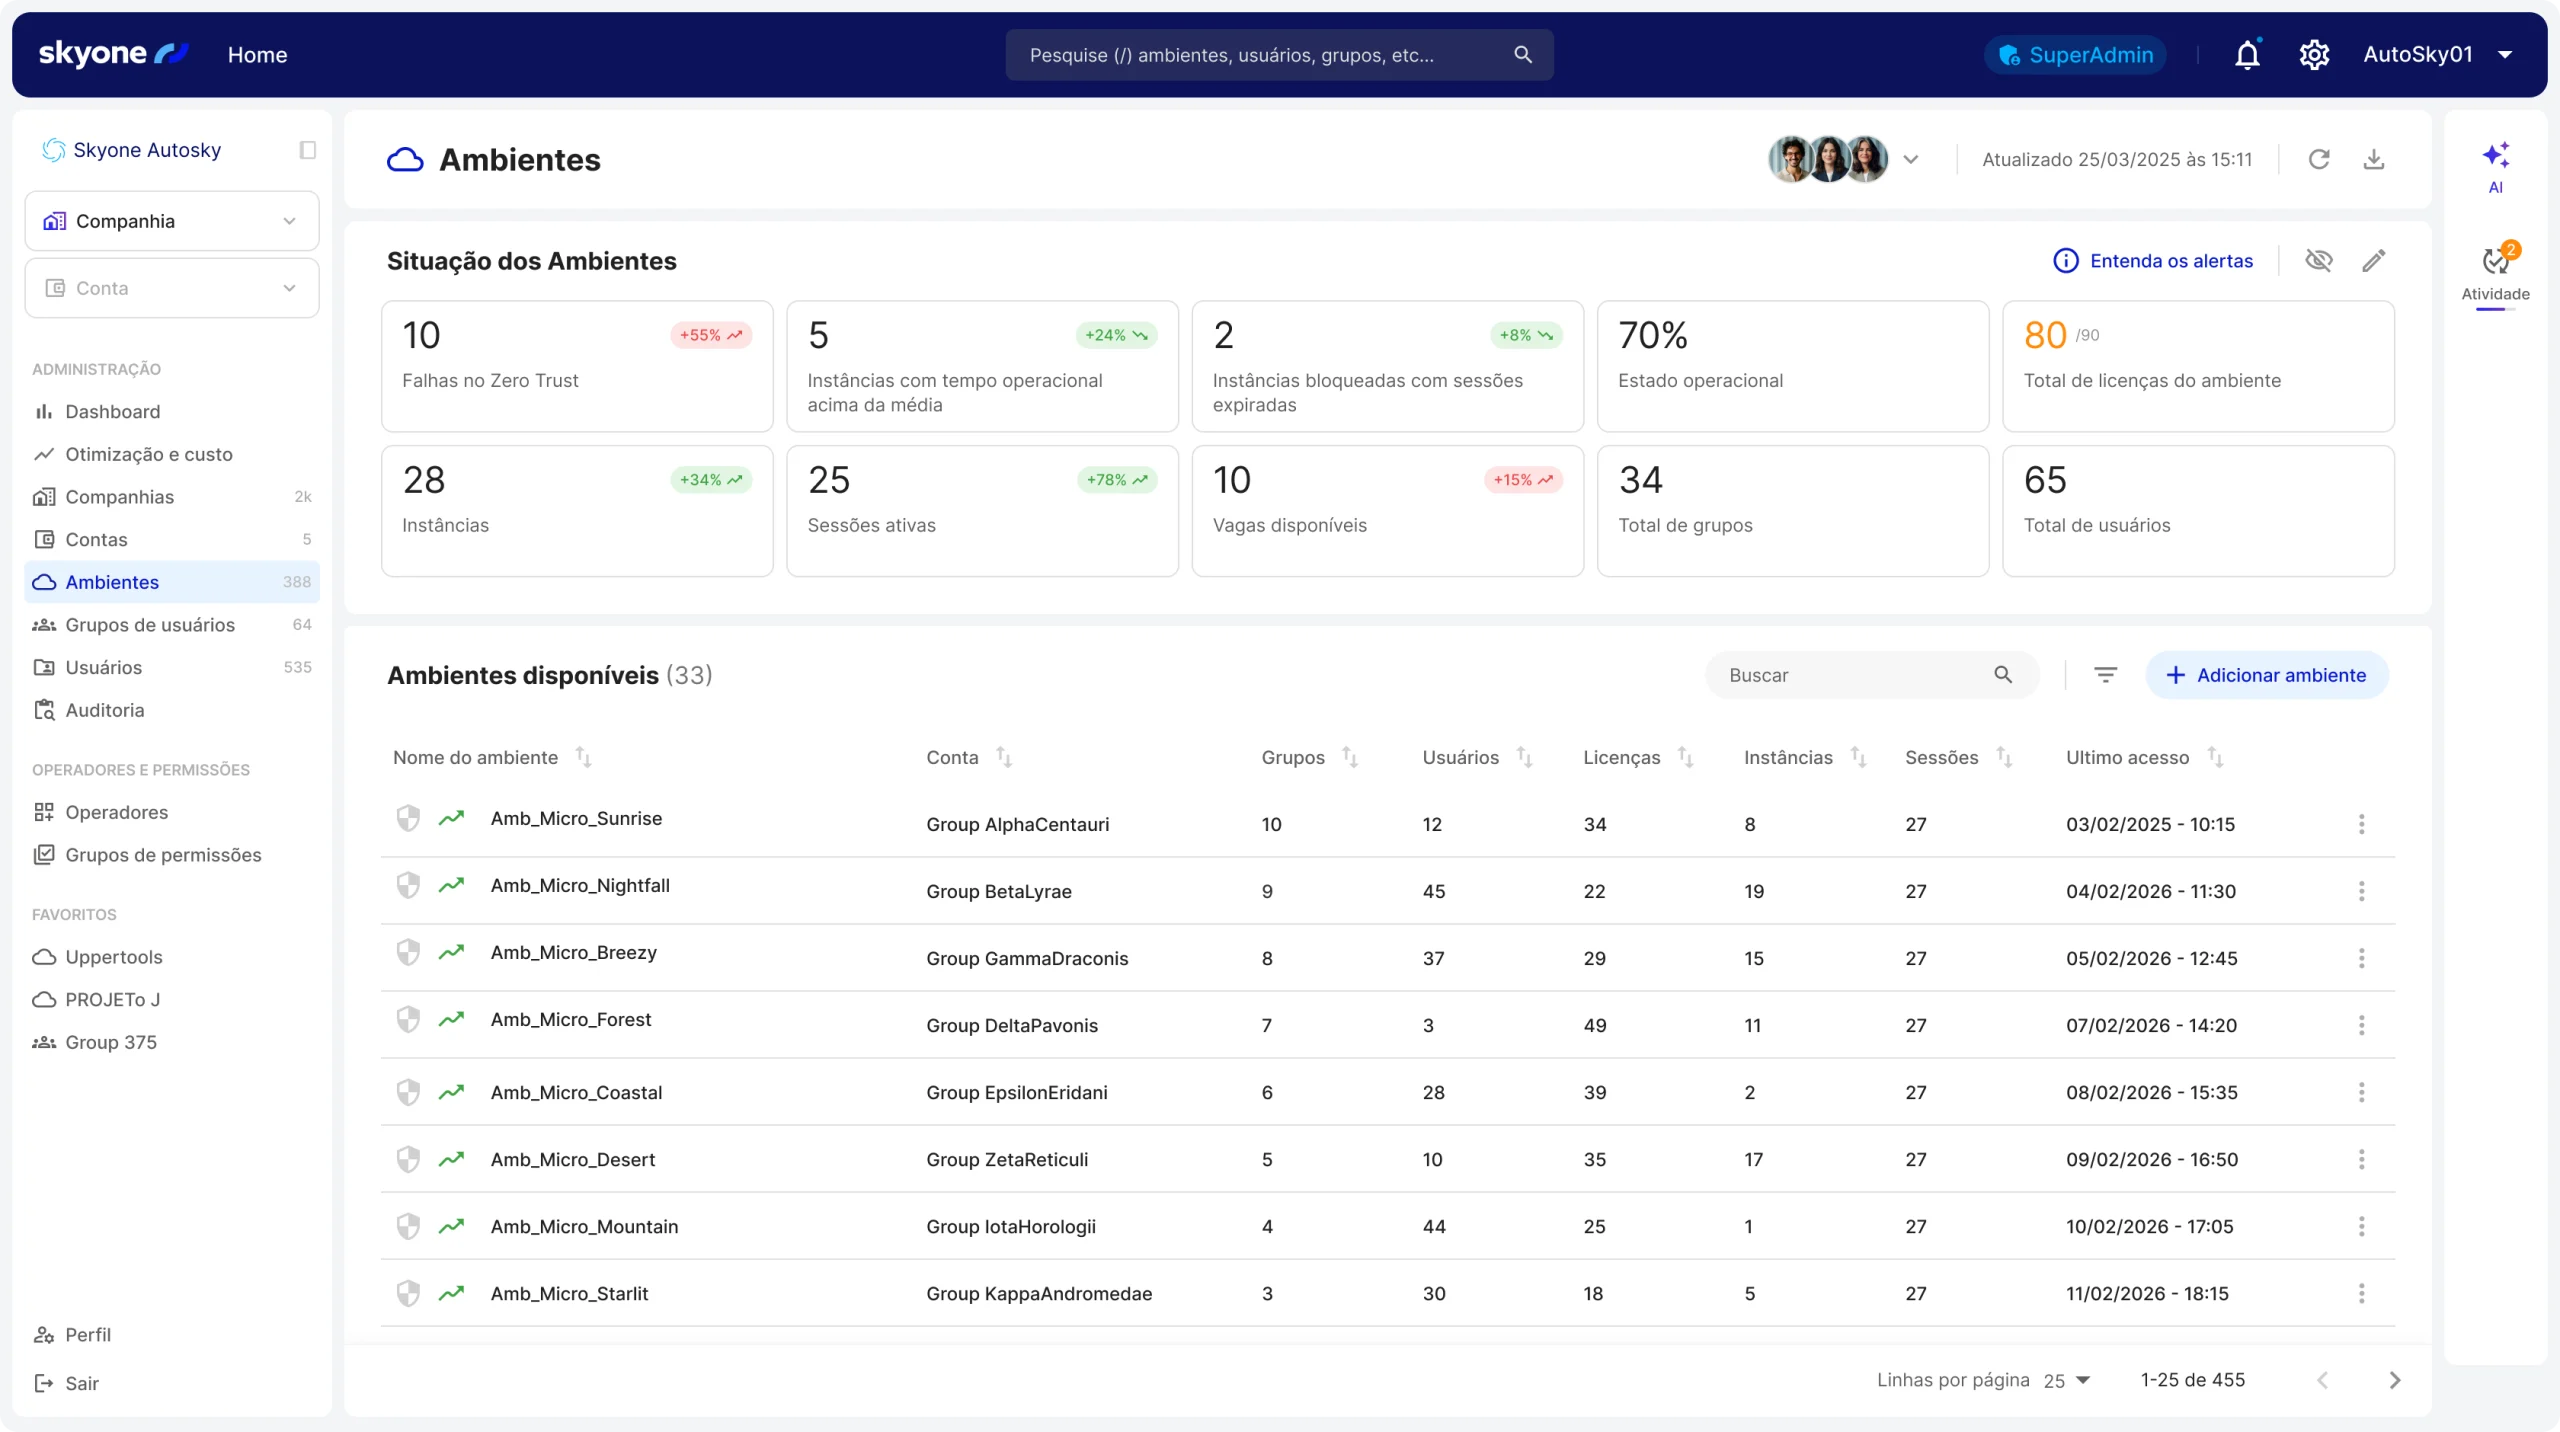Open the notifications bell
This screenshot has height=1432, width=2560.
2247,55
